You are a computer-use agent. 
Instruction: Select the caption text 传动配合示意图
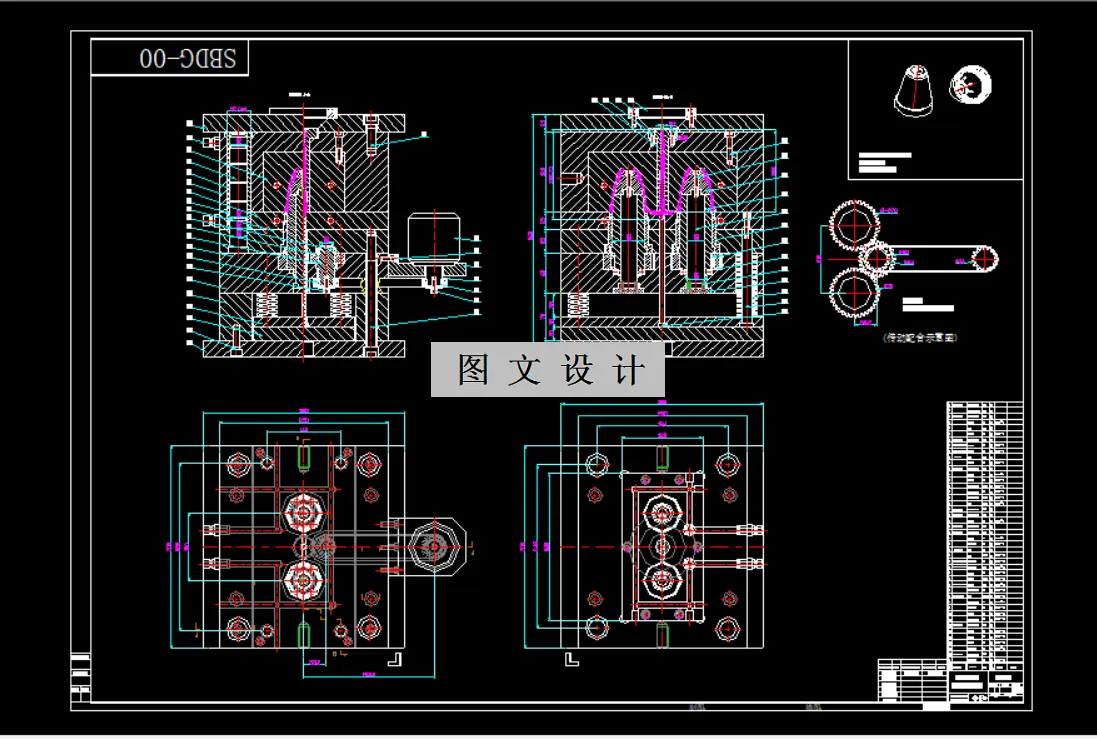click(x=920, y=338)
